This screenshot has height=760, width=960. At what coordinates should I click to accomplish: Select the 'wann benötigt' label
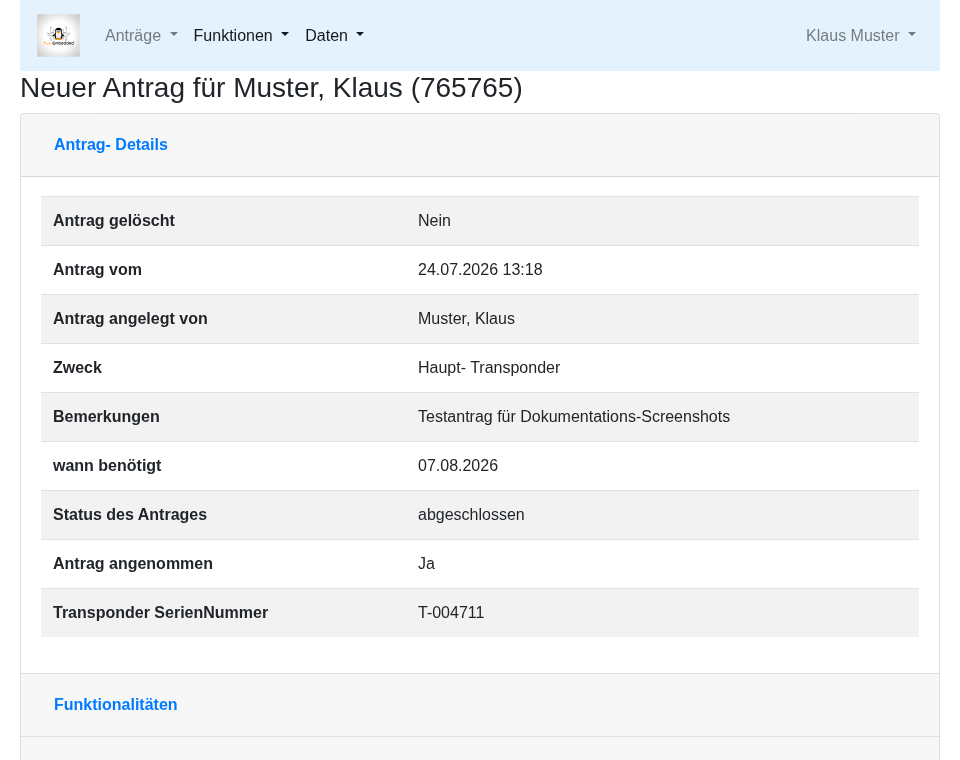point(107,465)
